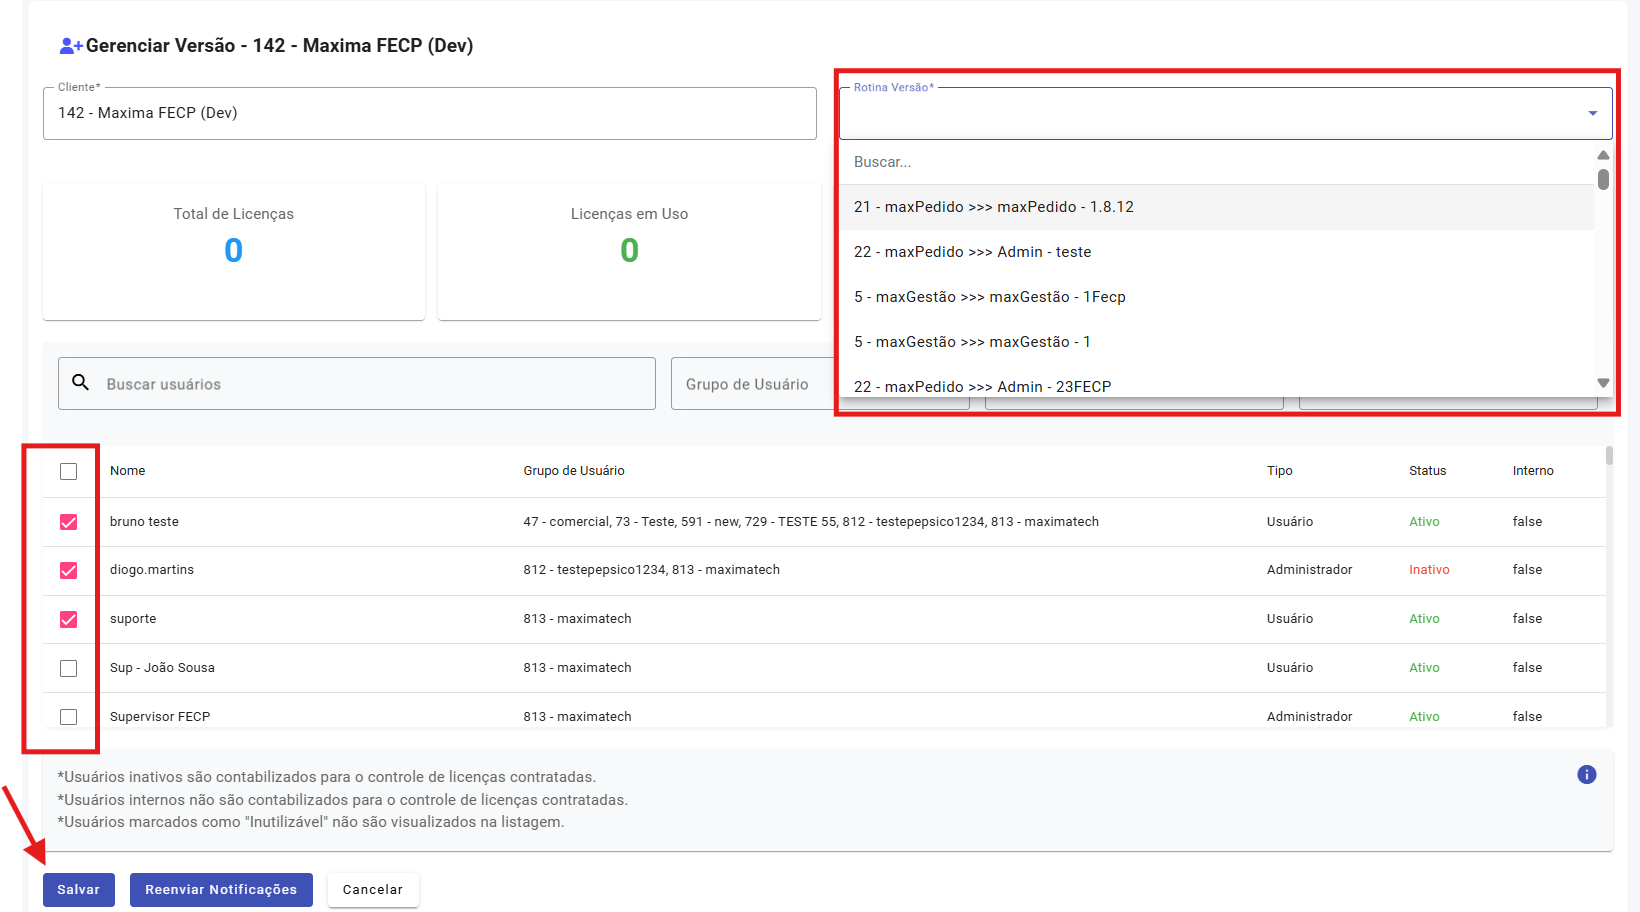This screenshot has height=912, width=1640.
Task: Click the add-user icon beside the title
Action: (71, 46)
